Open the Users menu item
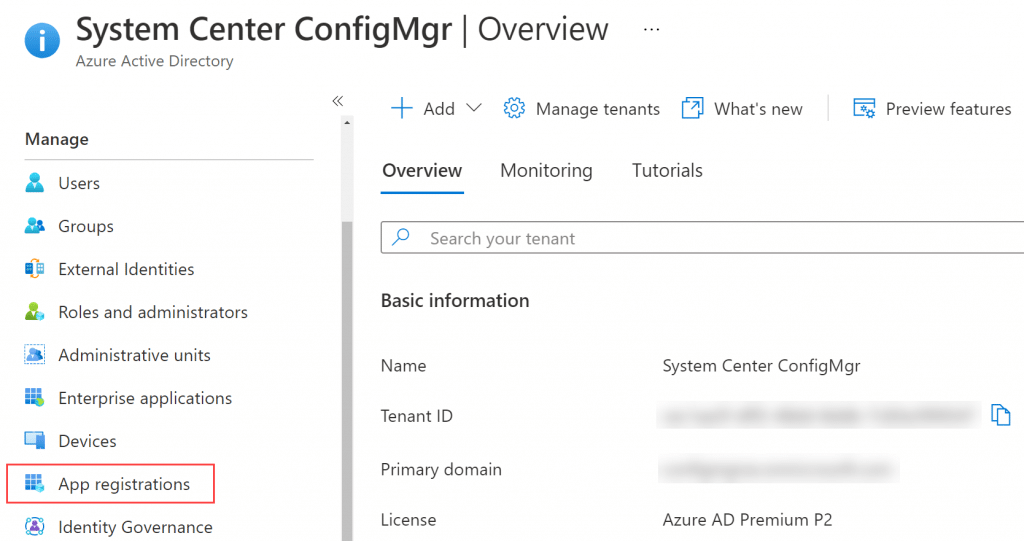Viewport: 1024px width, 541px height. [x=79, y=183]
